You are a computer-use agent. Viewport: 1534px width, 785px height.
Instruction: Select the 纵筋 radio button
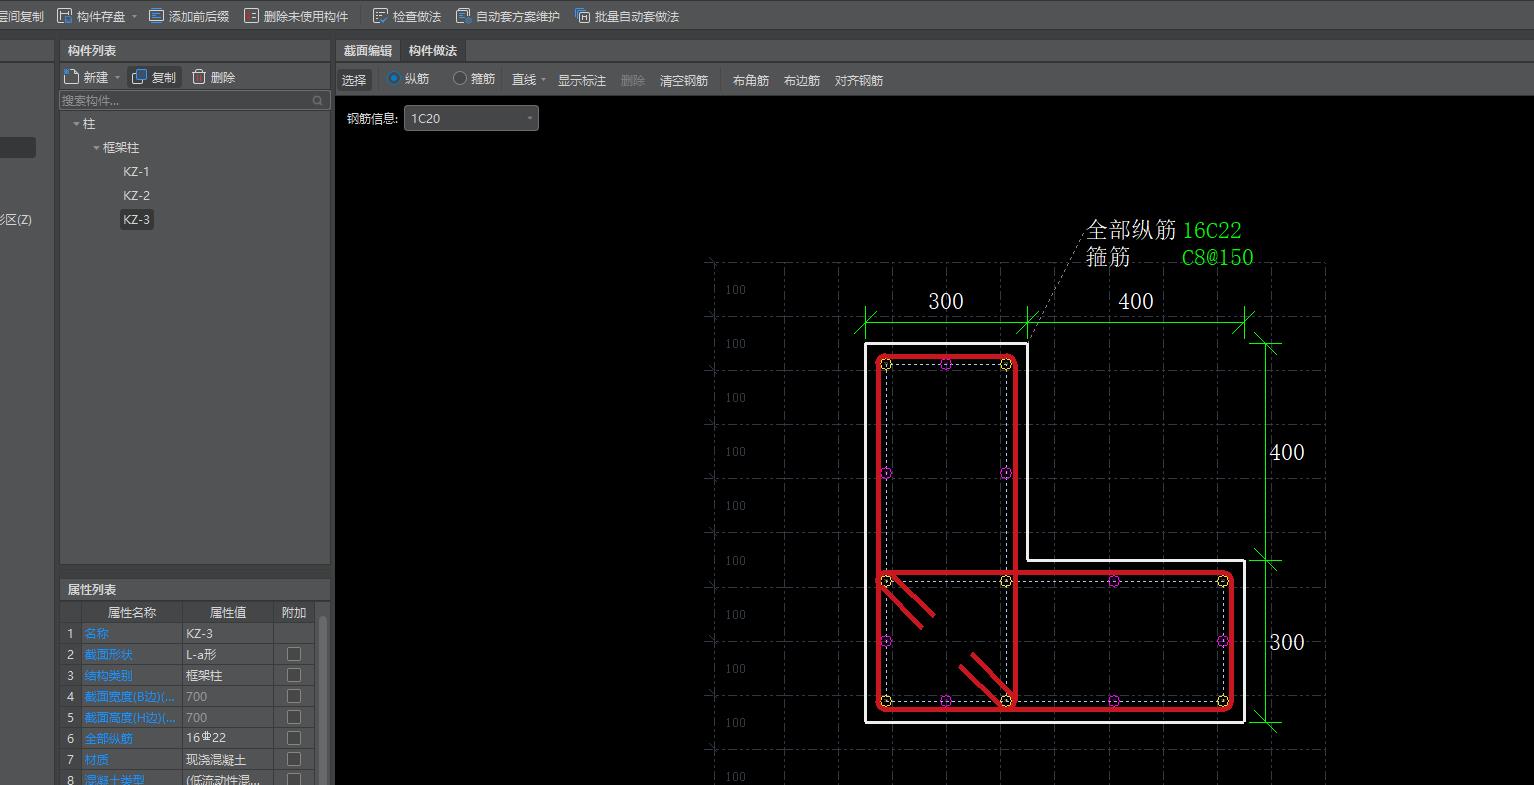[394, 78]
